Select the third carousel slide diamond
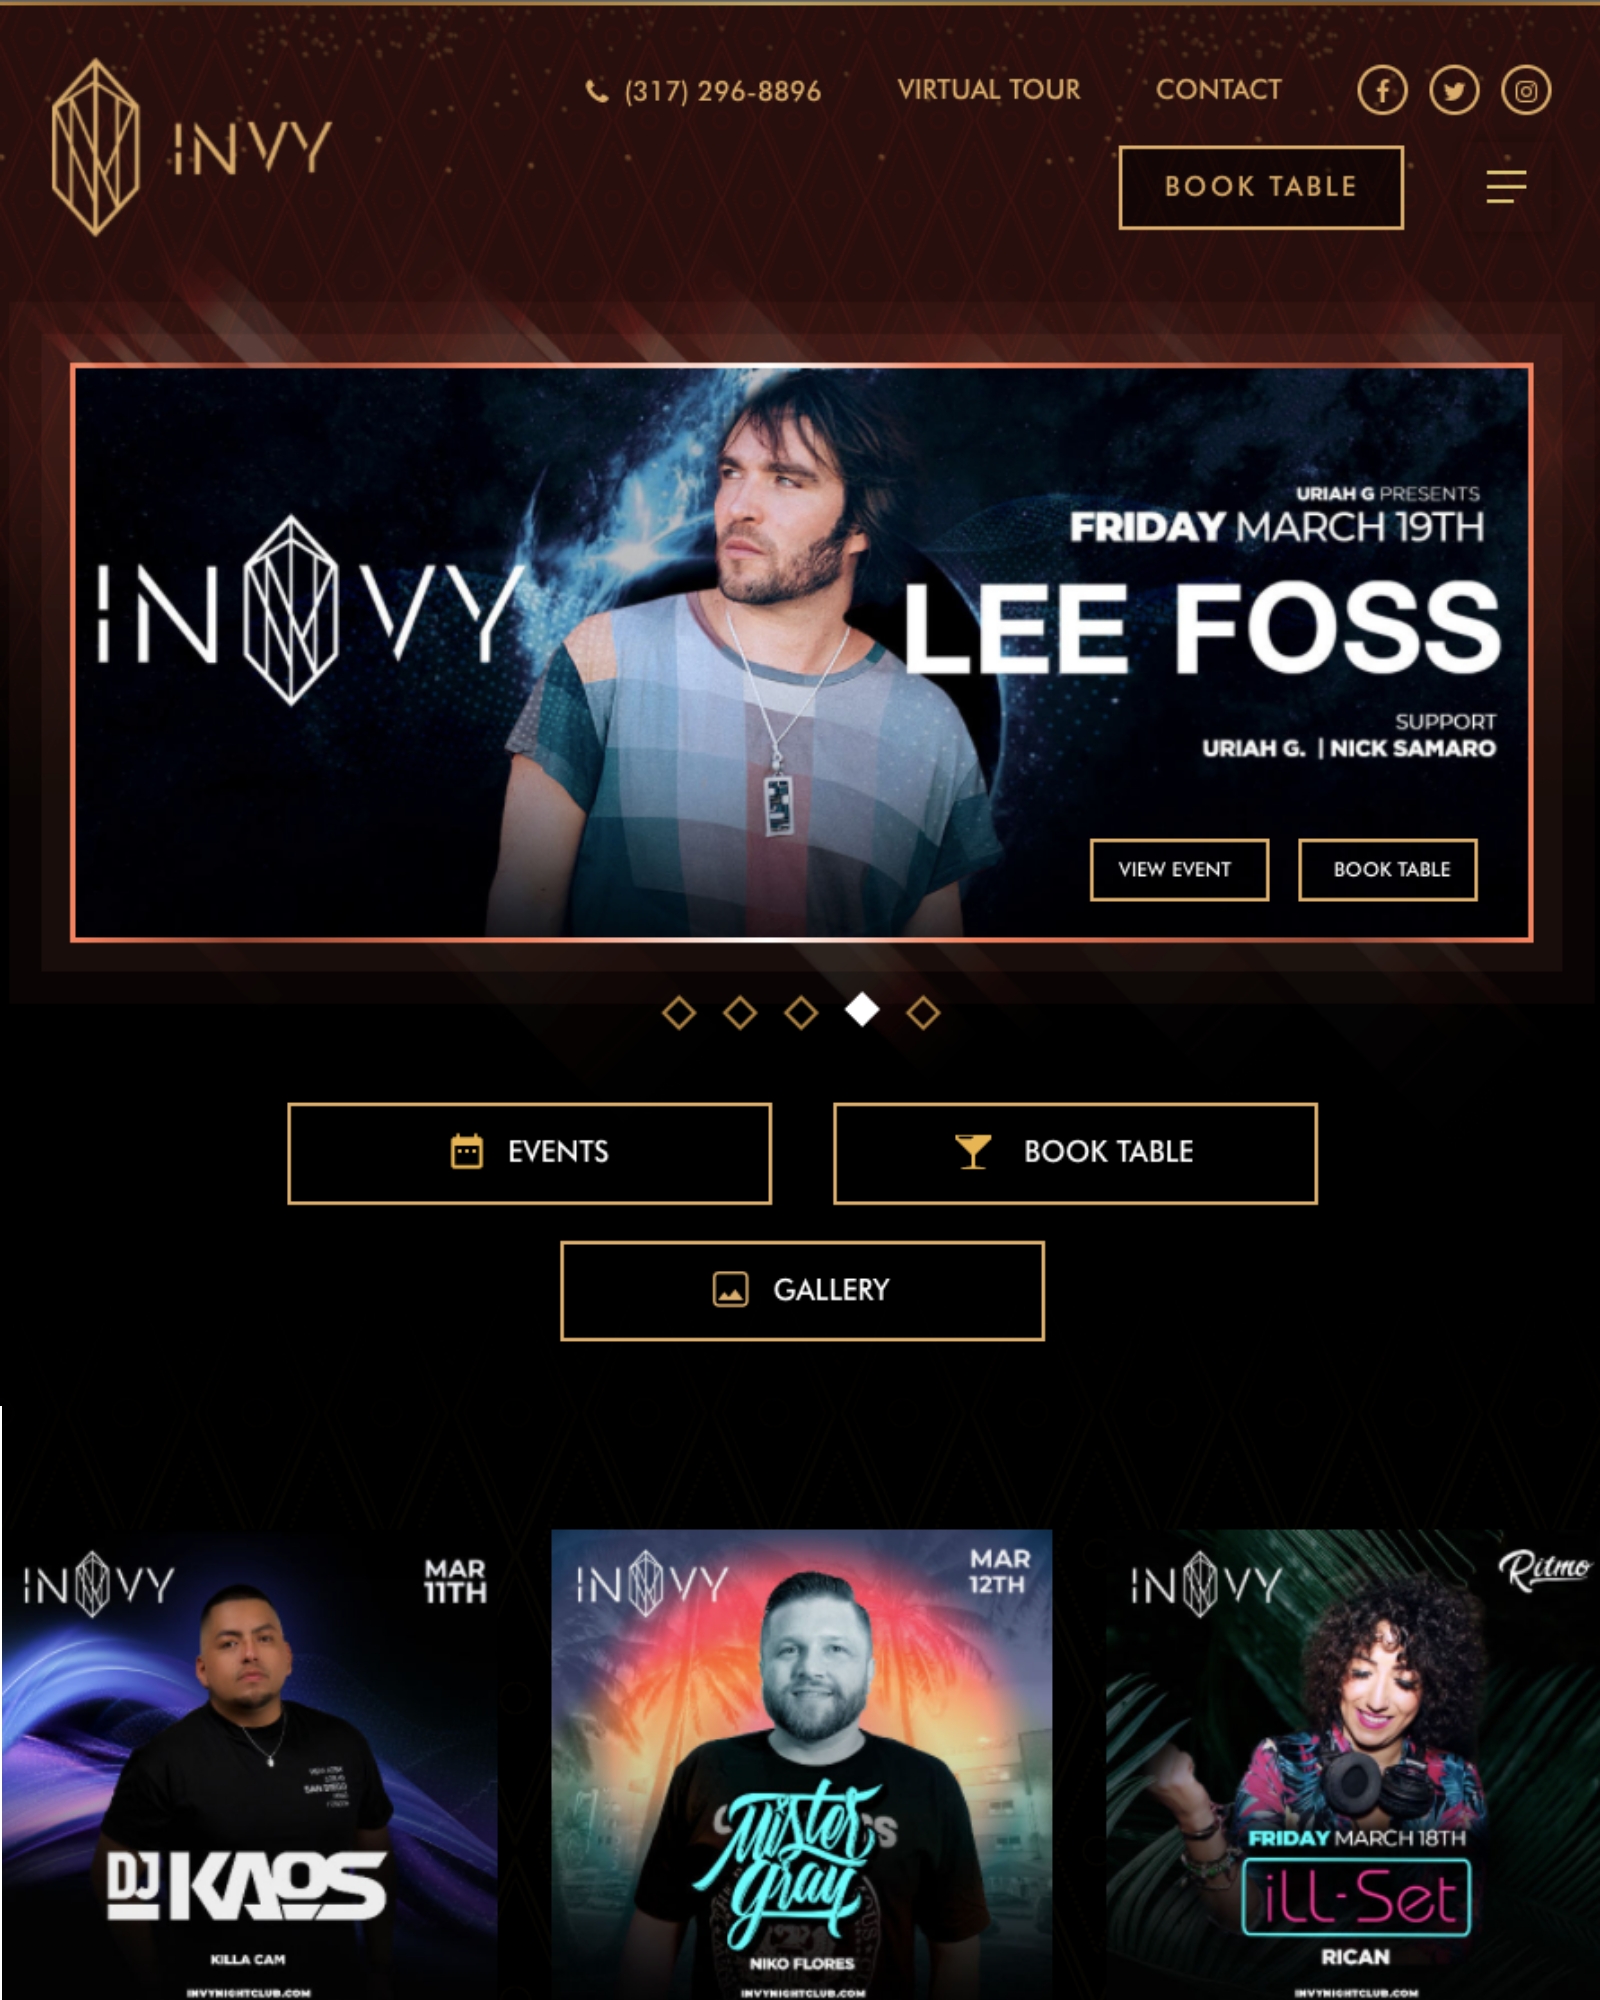The image size is (1600, 2000). click(x=801, y=1012)
